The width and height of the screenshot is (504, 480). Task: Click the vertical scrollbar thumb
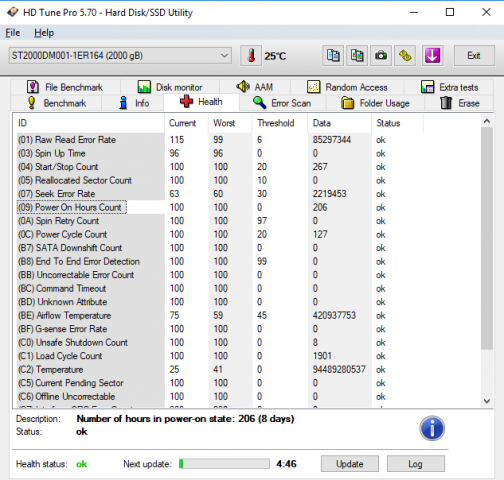487,238
